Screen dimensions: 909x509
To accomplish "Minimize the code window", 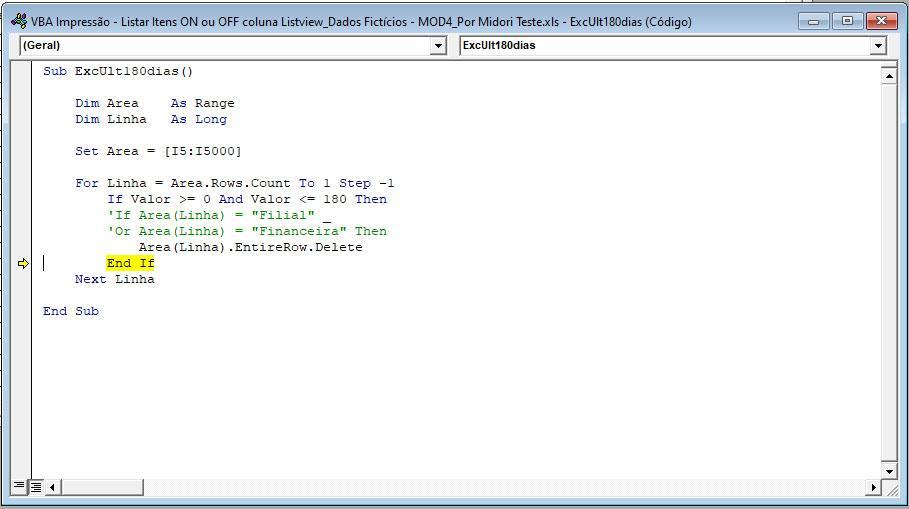I will pyautogui.click(x=813, y=21).
